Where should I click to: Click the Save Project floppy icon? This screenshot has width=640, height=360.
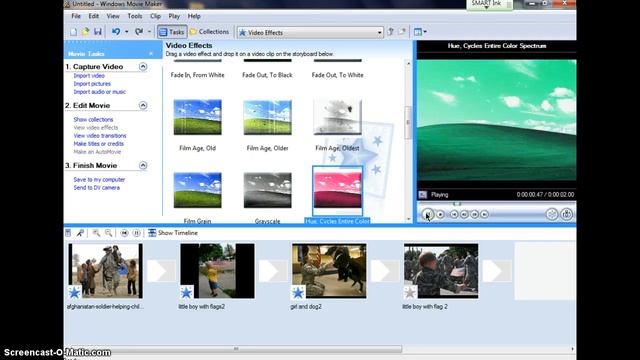coord(98,32)
